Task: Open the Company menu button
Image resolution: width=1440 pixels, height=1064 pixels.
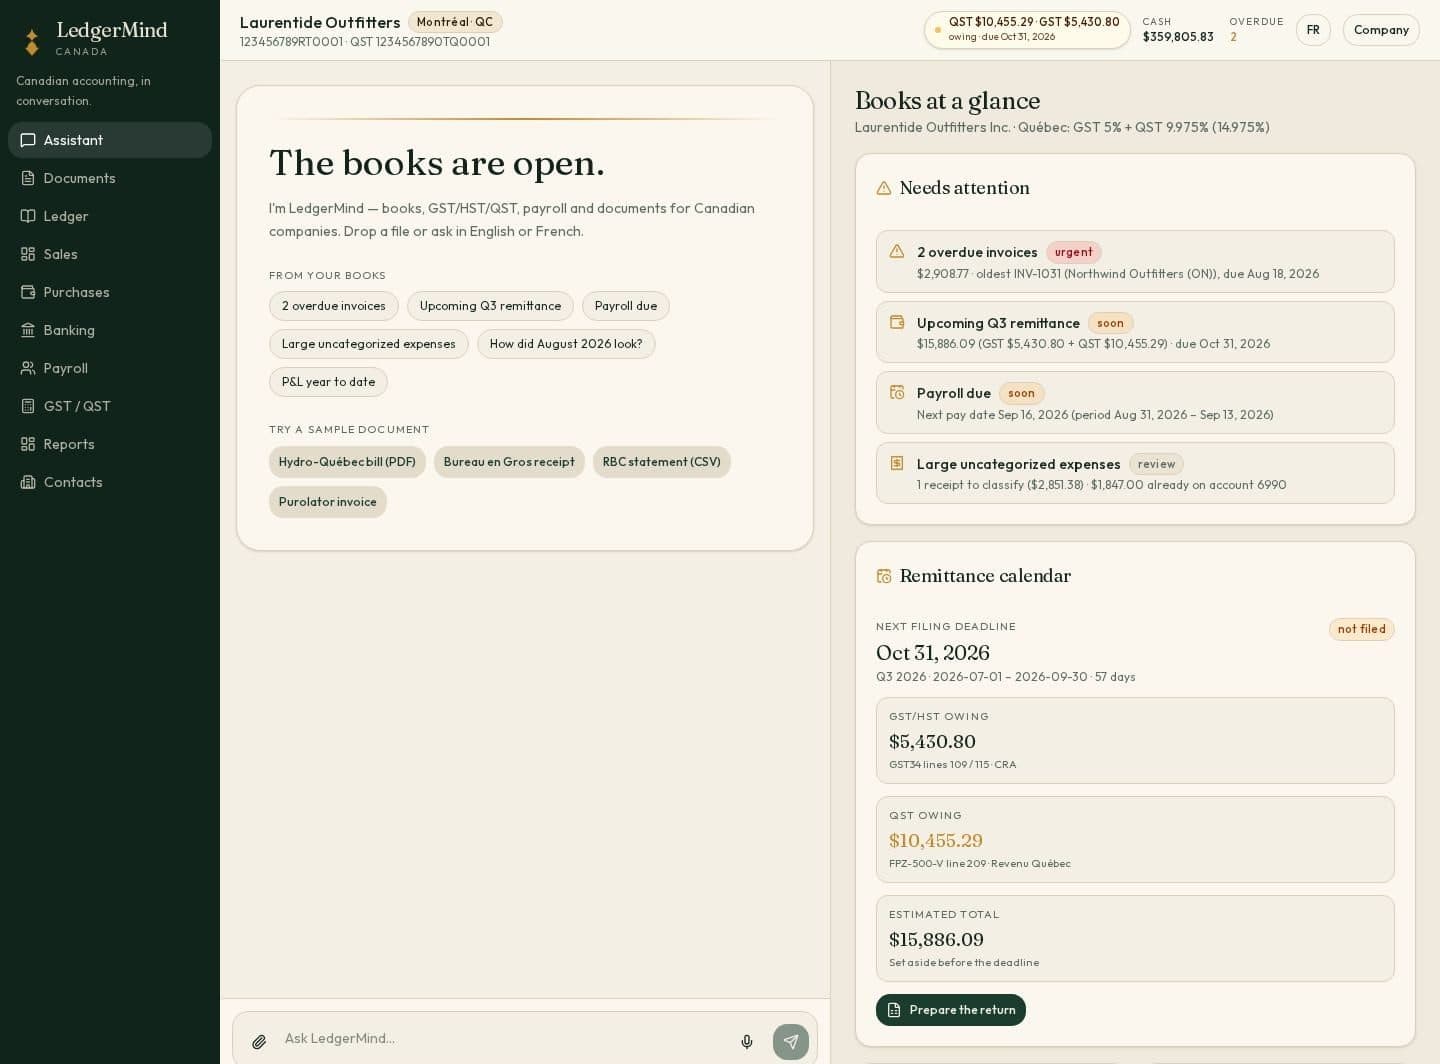Action: point(1381,30)
